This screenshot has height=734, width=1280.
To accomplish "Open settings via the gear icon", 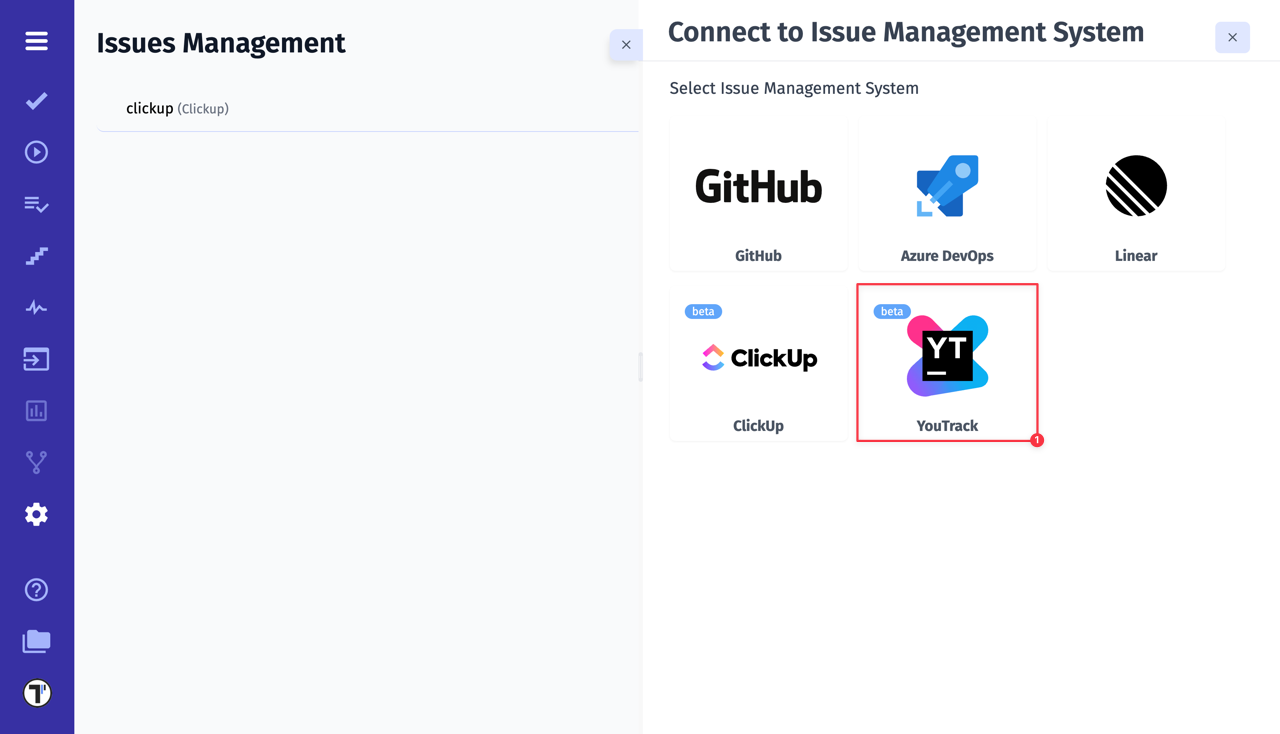I will (36, 513).
